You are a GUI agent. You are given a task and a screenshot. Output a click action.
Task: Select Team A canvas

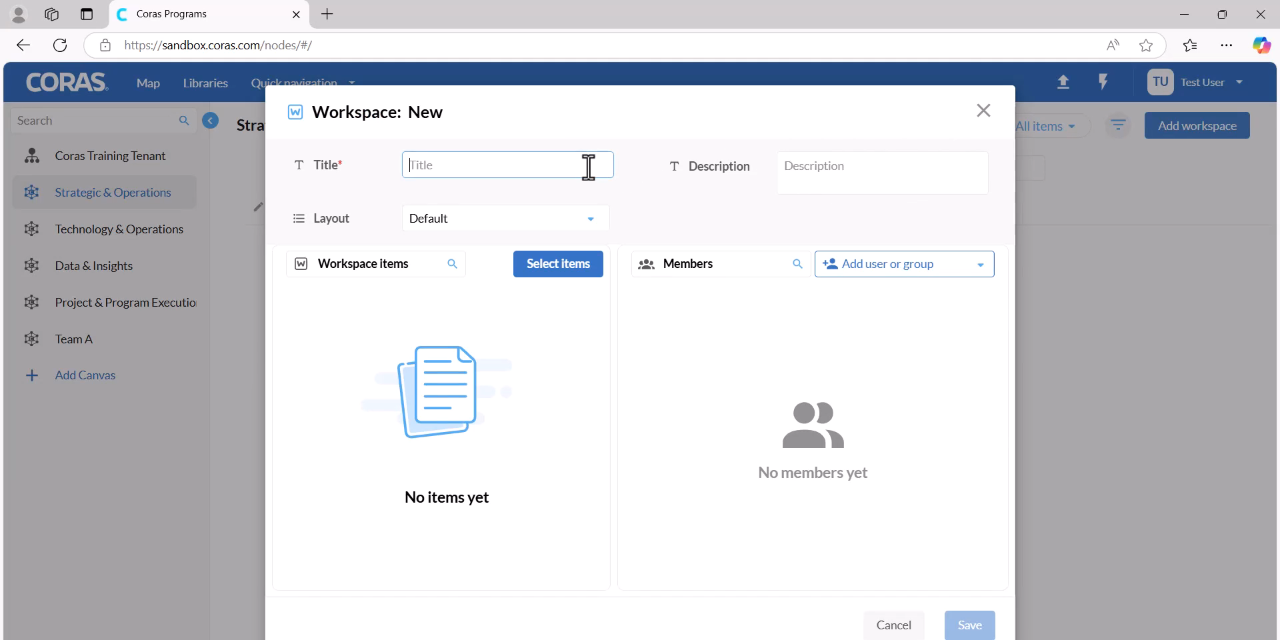104,339
